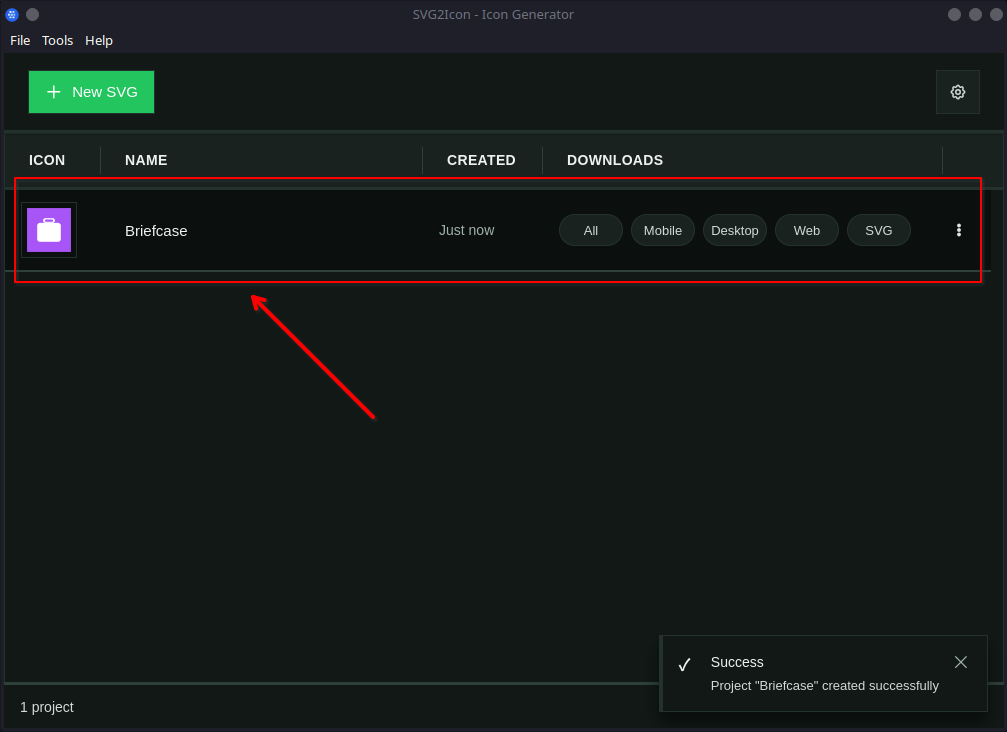
Task: Click the checkmark icon in Success toast
Action: click(684, 665)
